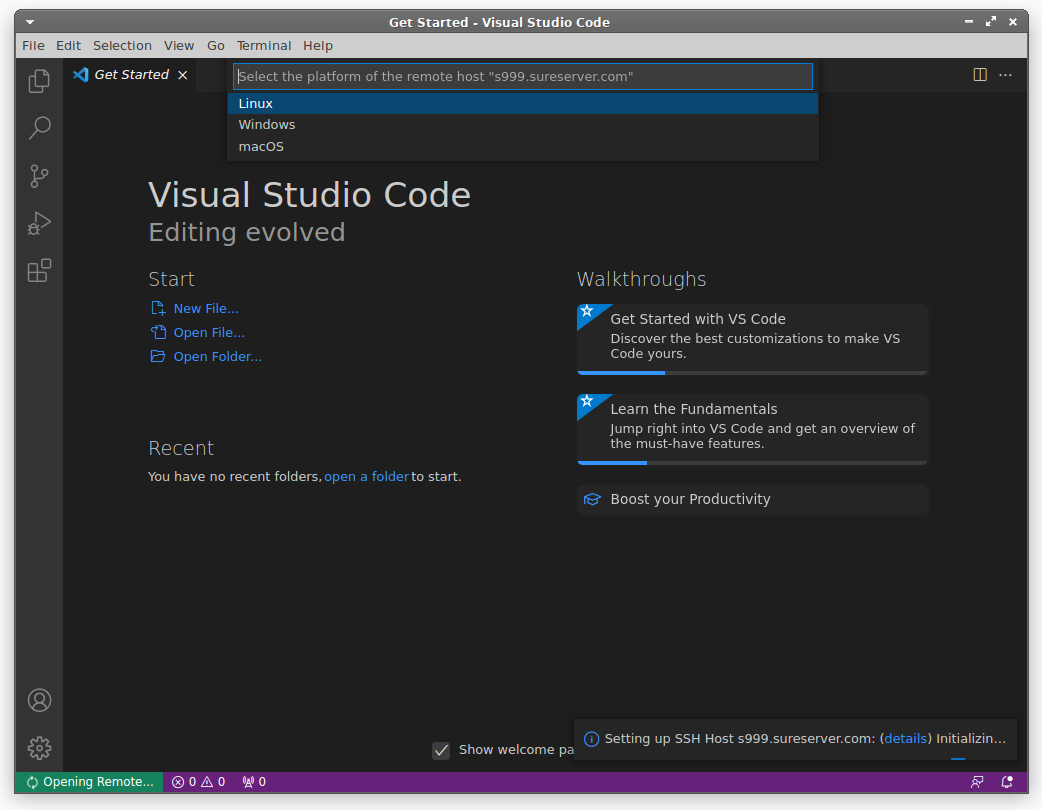Click the platform selection input field

[x=522, y=76]
